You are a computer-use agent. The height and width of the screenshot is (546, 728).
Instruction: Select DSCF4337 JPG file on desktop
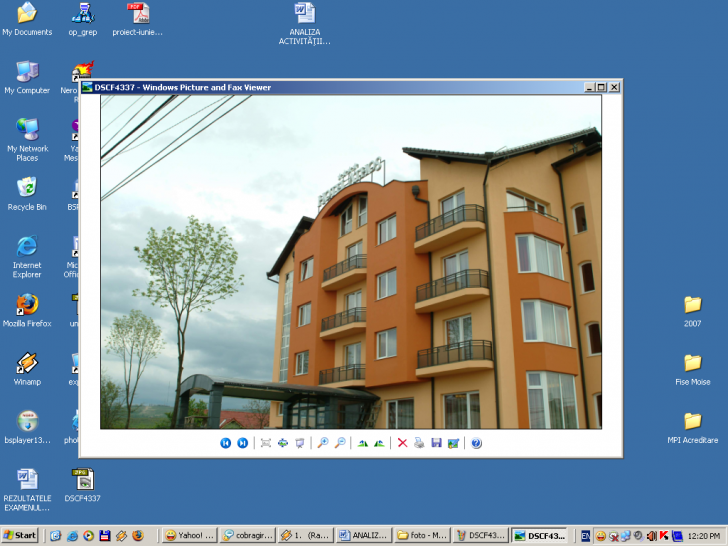83,486
